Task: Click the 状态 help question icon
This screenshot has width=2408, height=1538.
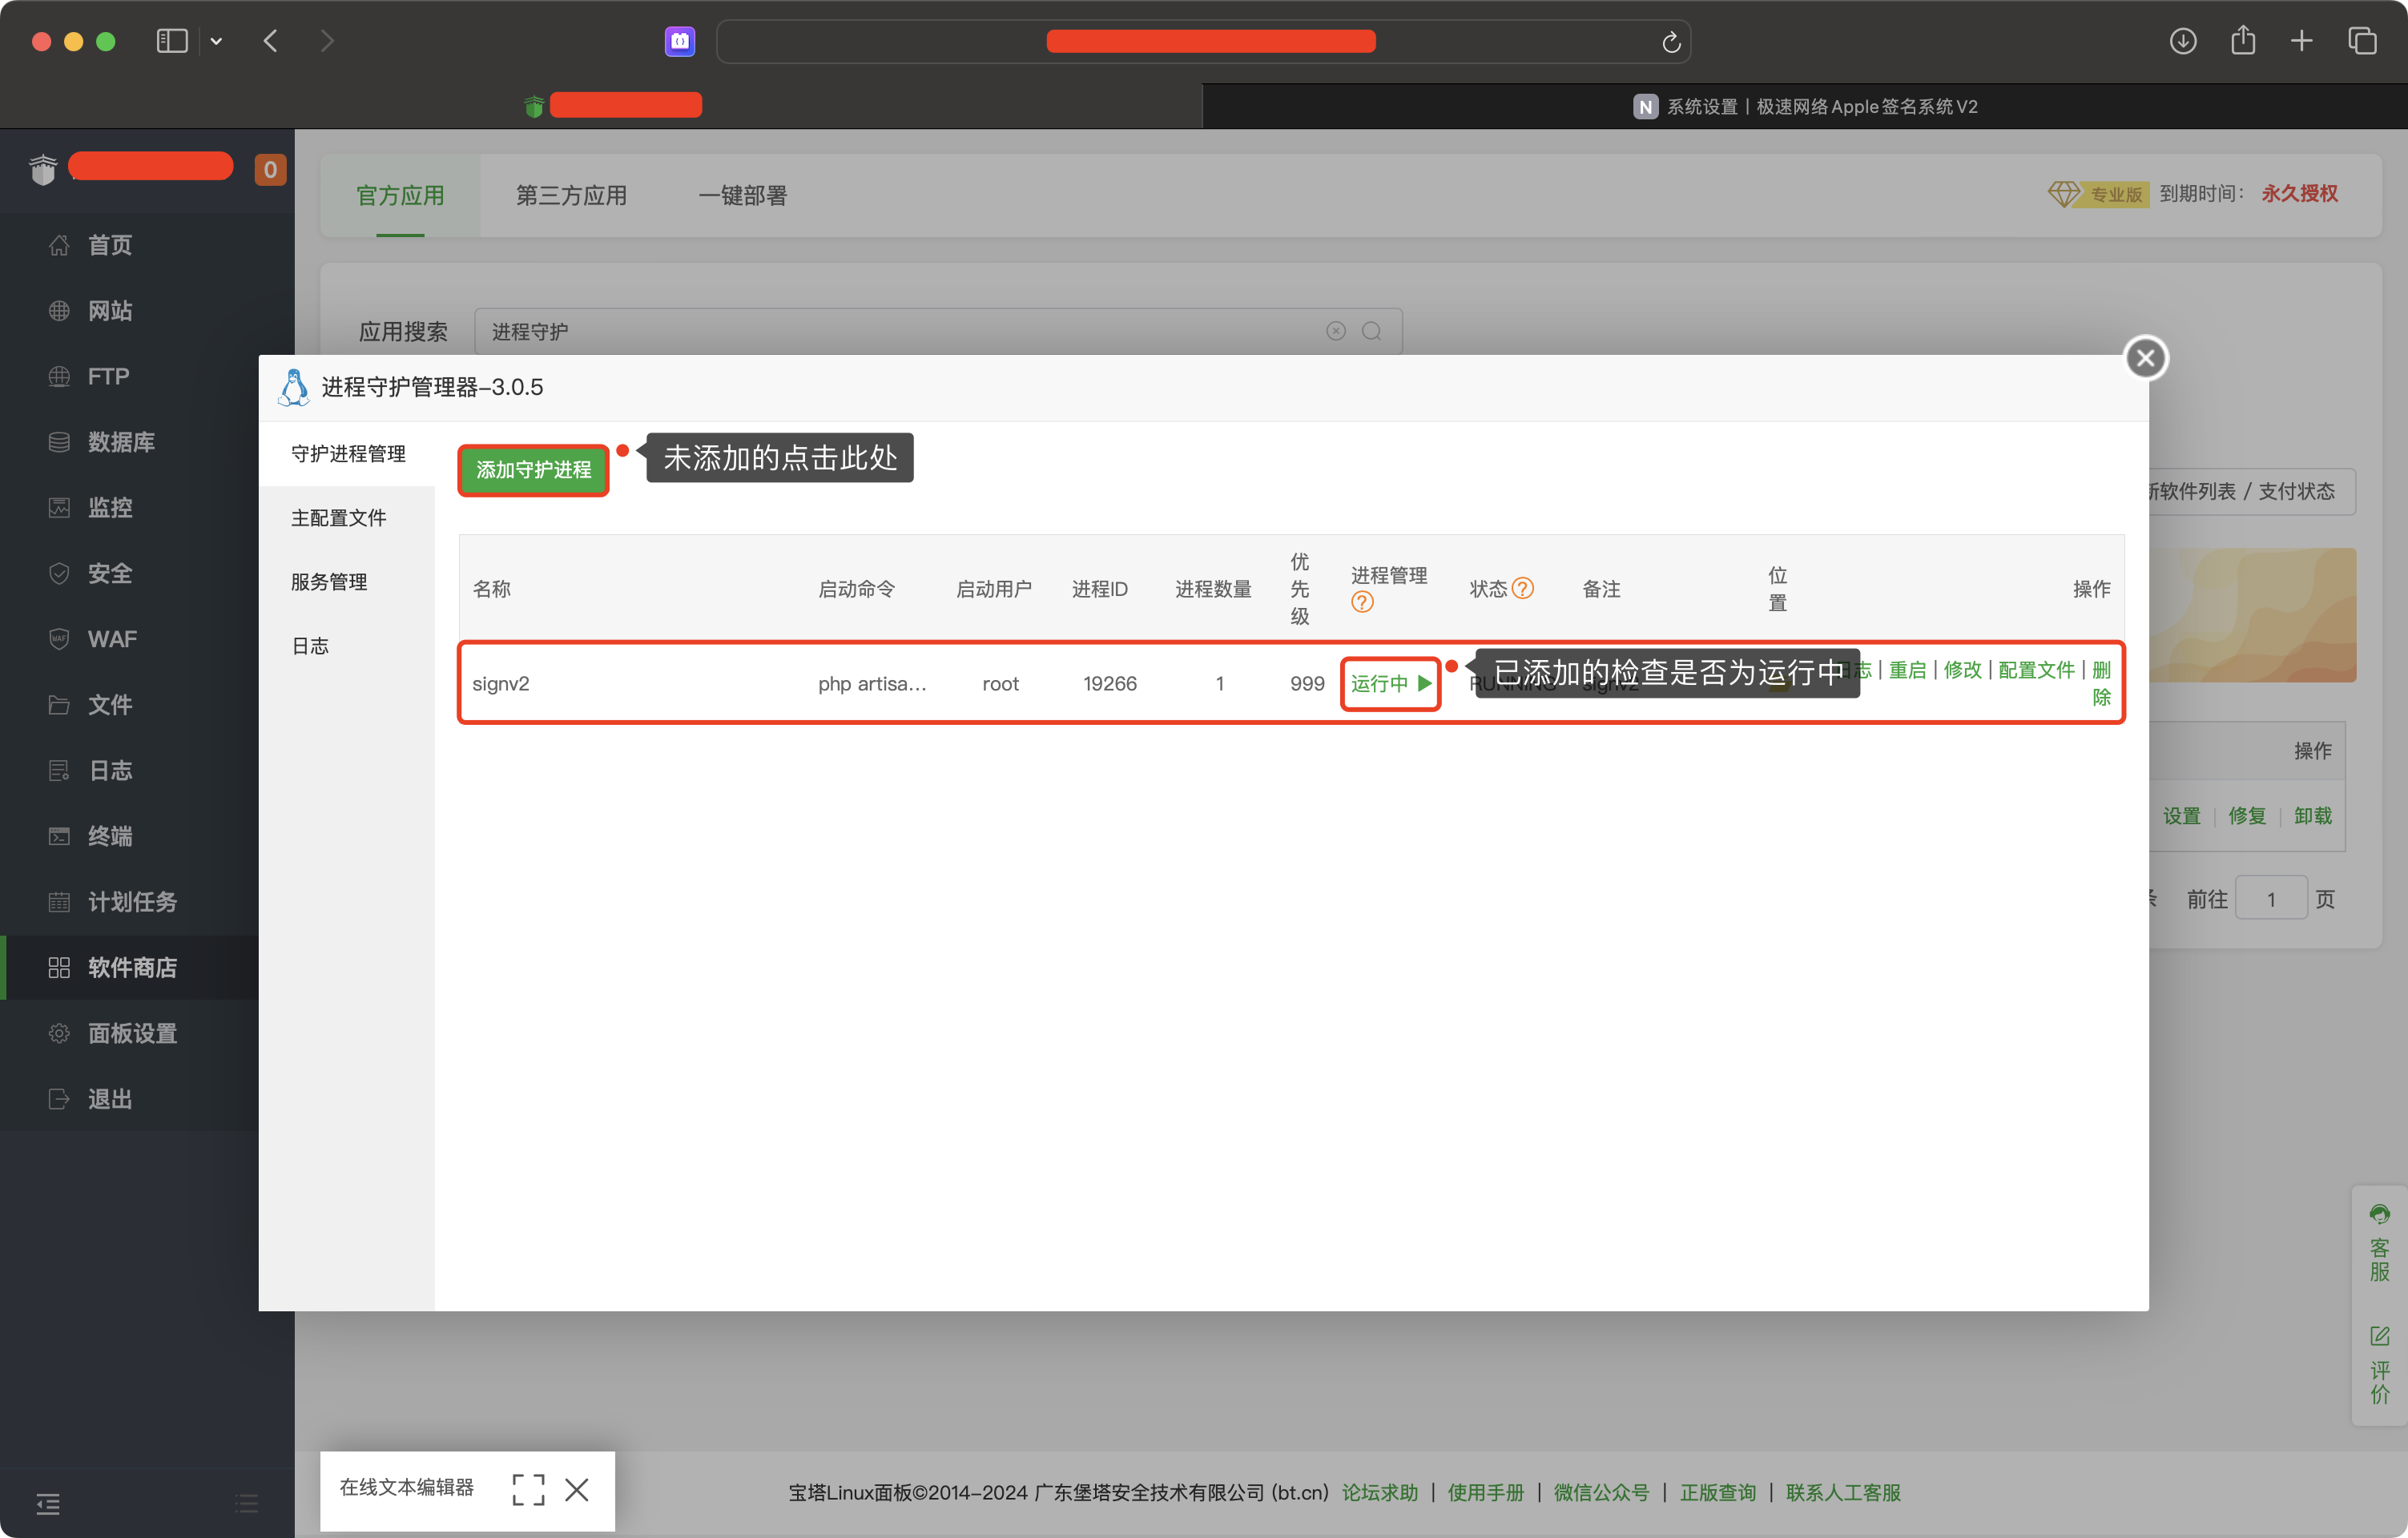Action: (x=1522, y=588)
